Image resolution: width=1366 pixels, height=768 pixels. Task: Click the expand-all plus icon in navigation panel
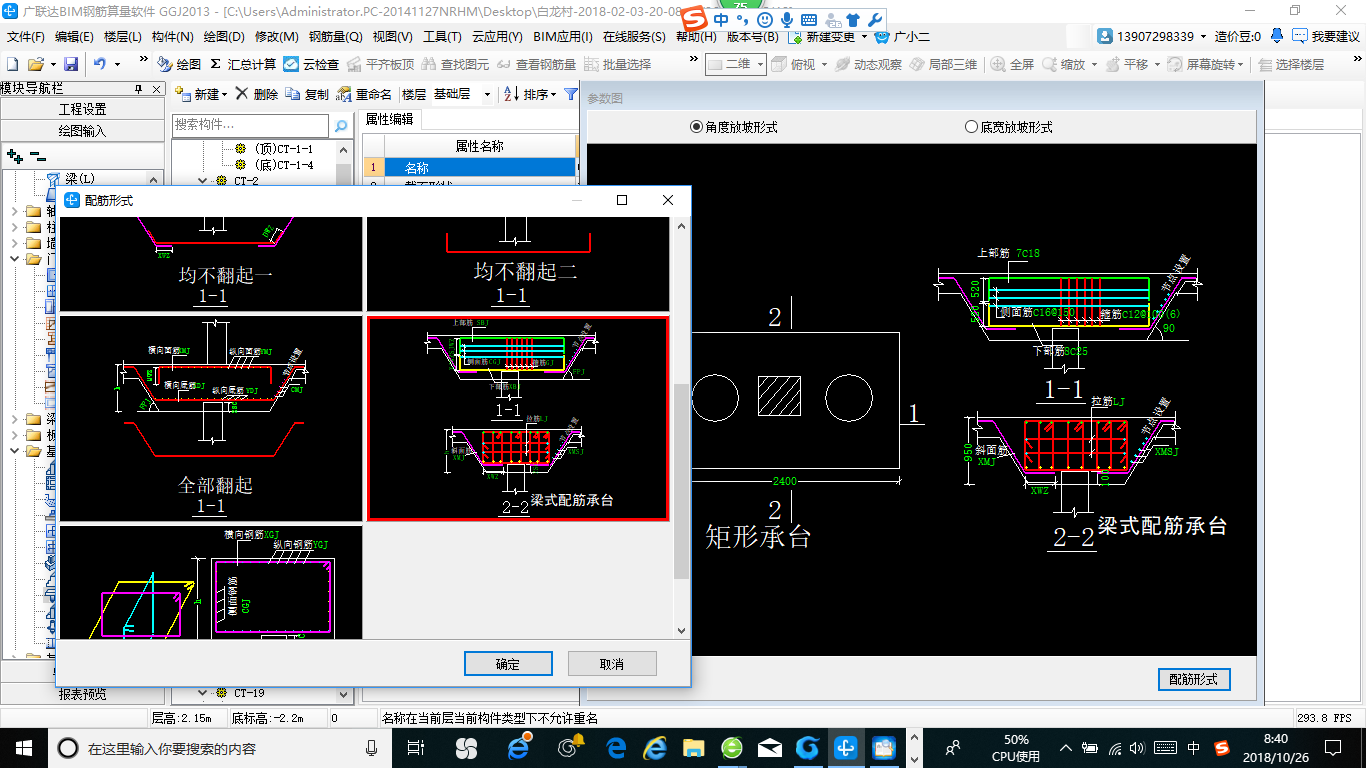[14, 156]
